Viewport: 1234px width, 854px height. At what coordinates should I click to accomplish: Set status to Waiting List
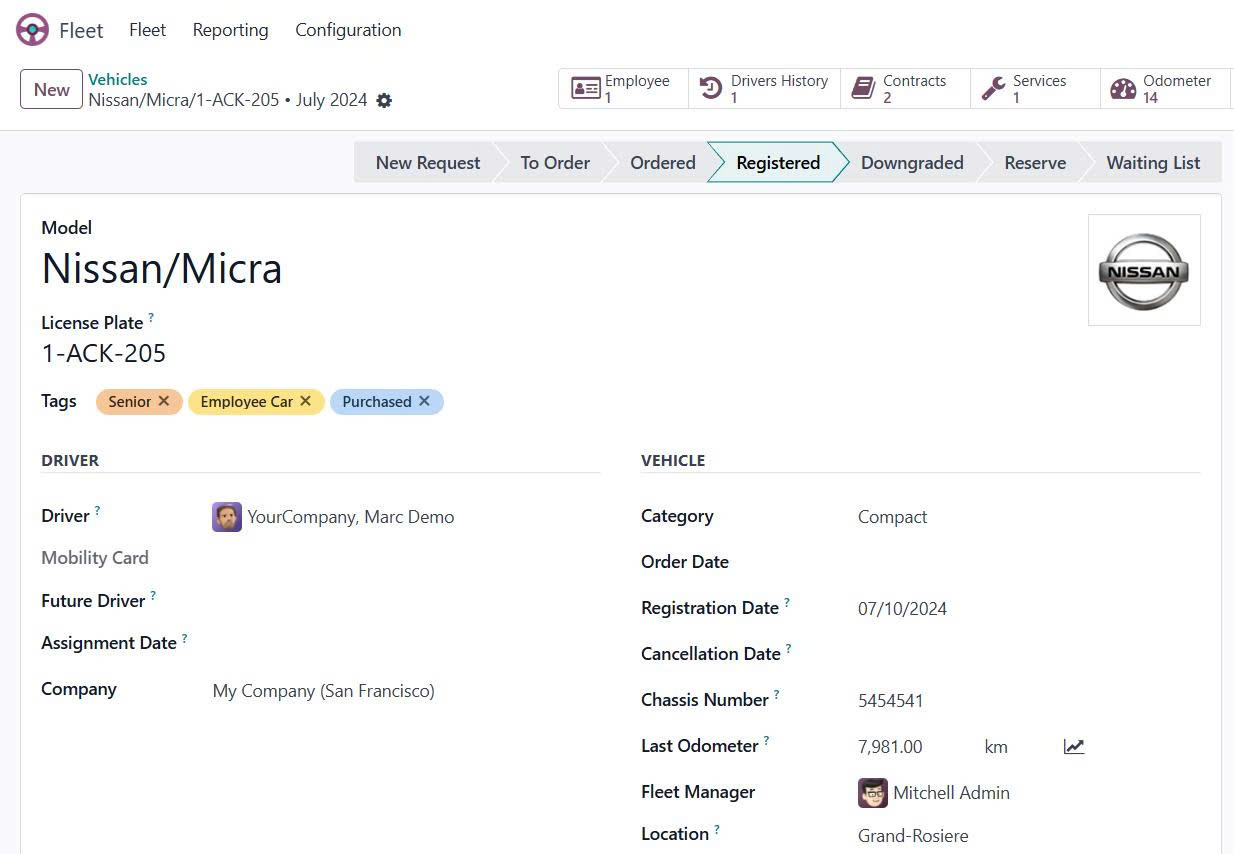coord(1153,162)
